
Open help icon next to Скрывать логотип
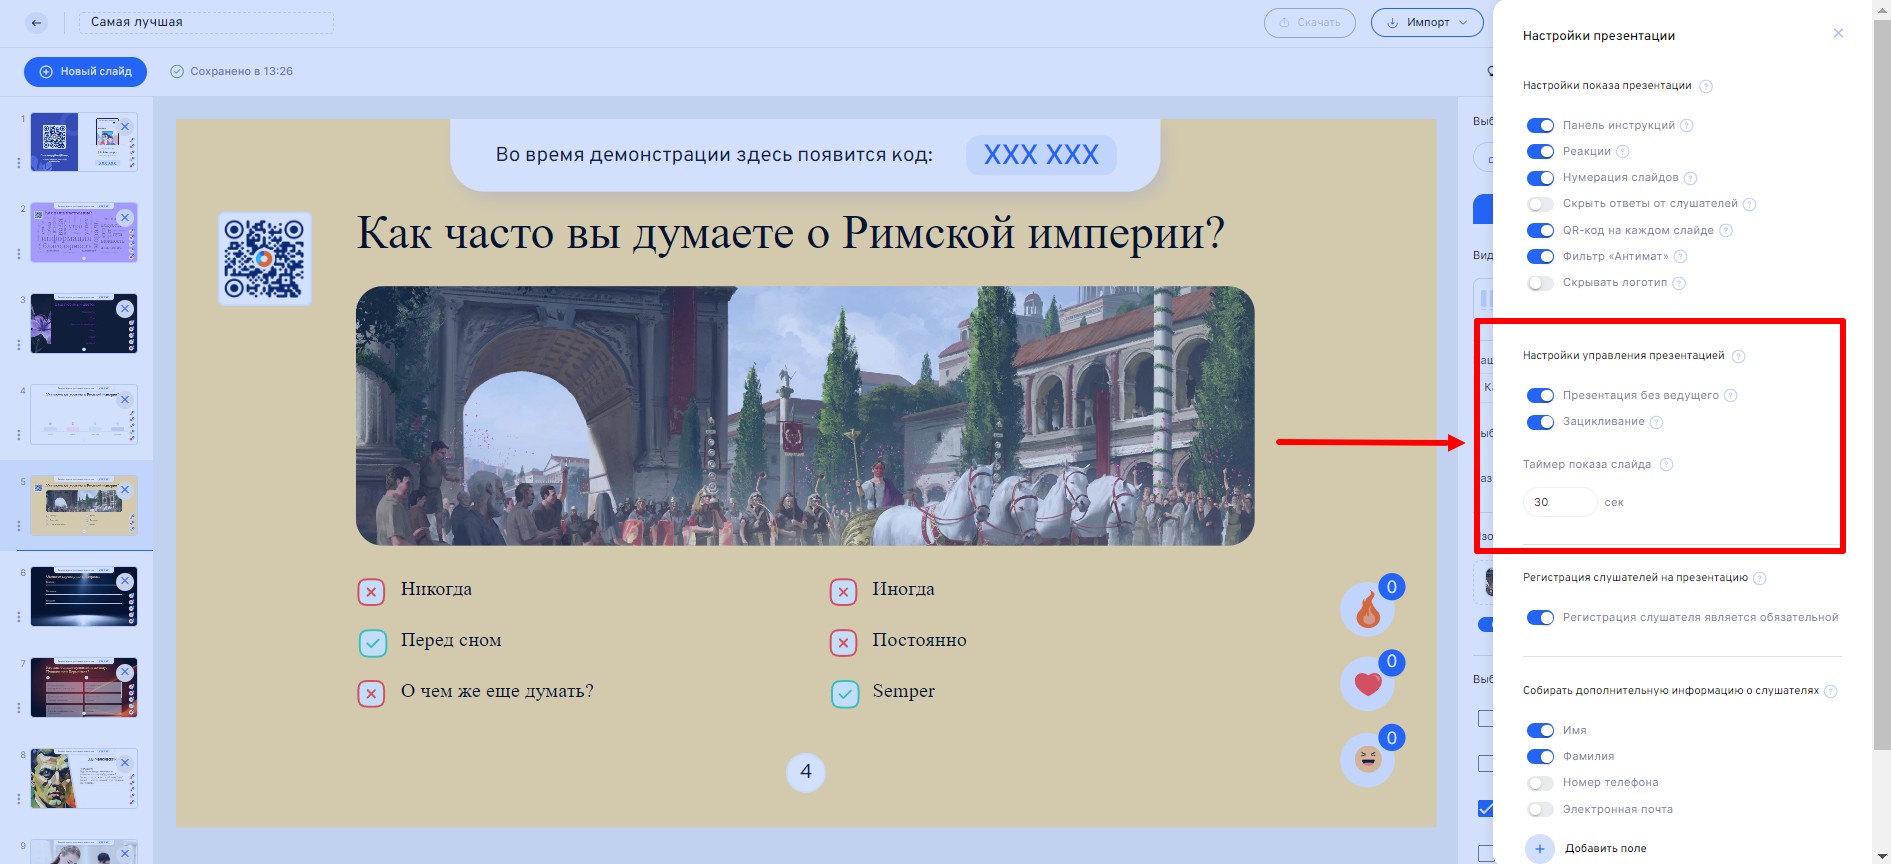(1680, 283)
